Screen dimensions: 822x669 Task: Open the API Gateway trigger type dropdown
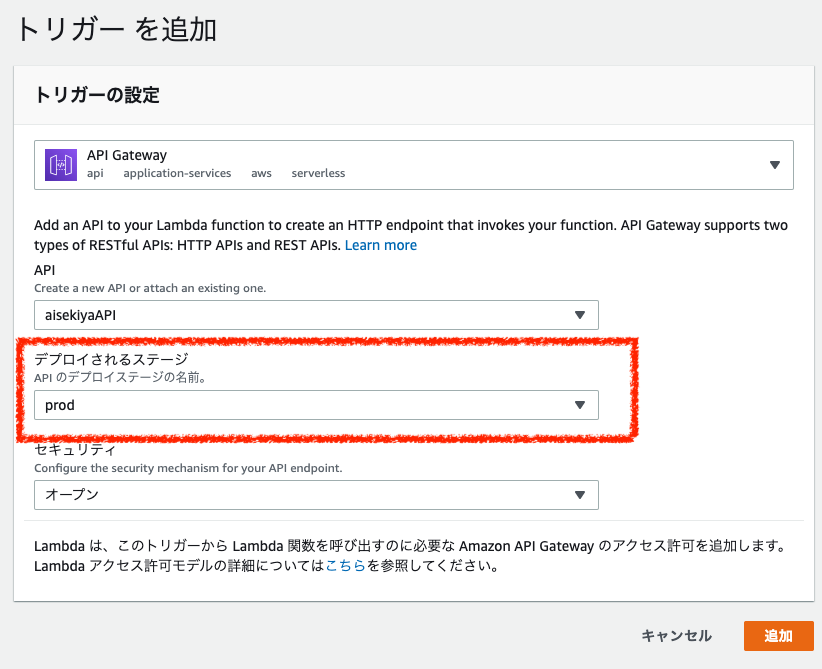[x=414, y=165]
